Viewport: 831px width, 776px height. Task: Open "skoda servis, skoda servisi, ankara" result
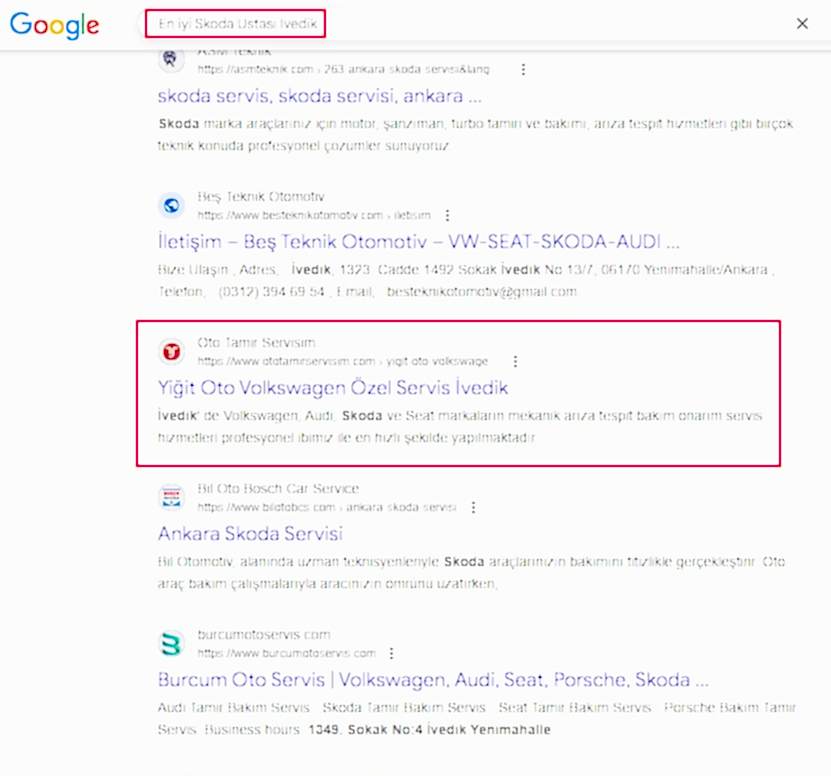320,97
